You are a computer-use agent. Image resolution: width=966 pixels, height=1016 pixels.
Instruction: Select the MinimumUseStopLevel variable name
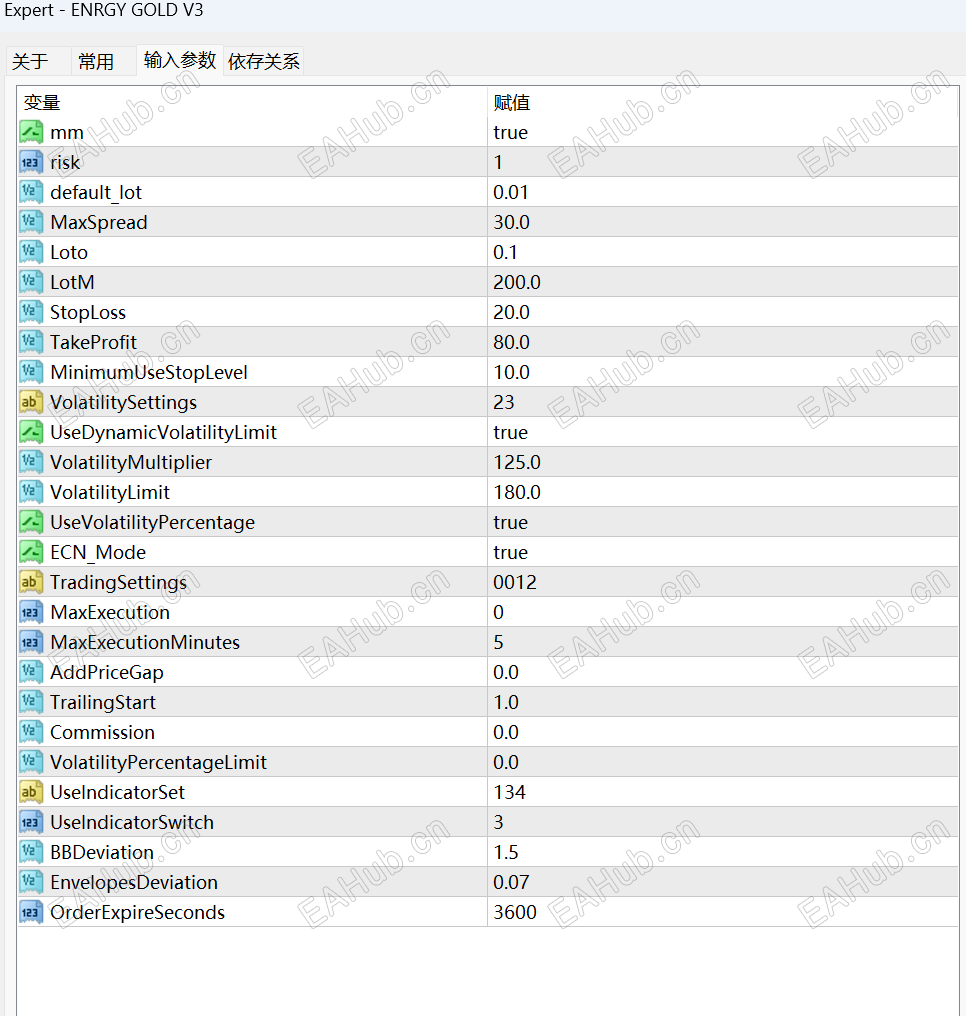pyautogui.click(x=149, y=372)
